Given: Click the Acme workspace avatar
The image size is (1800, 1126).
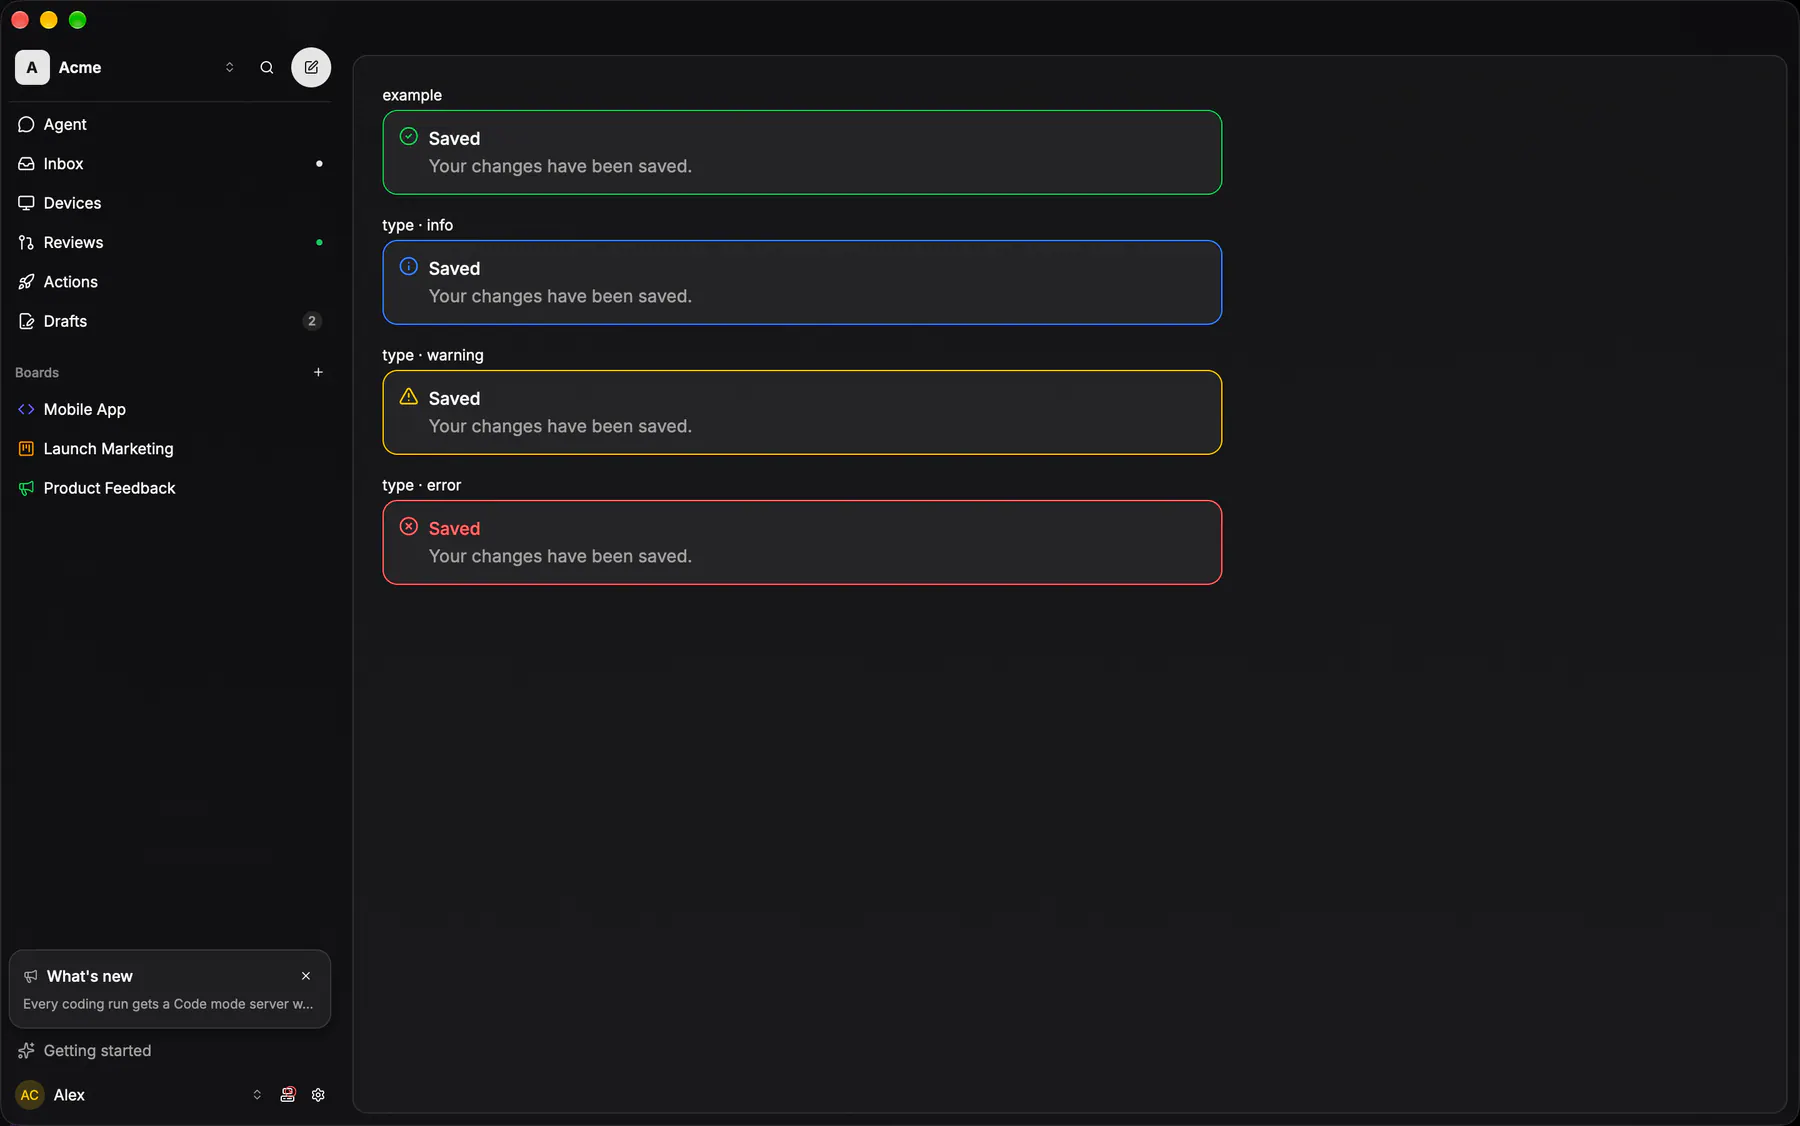Looking at the screenshot, I should click(x=32, y=68).
